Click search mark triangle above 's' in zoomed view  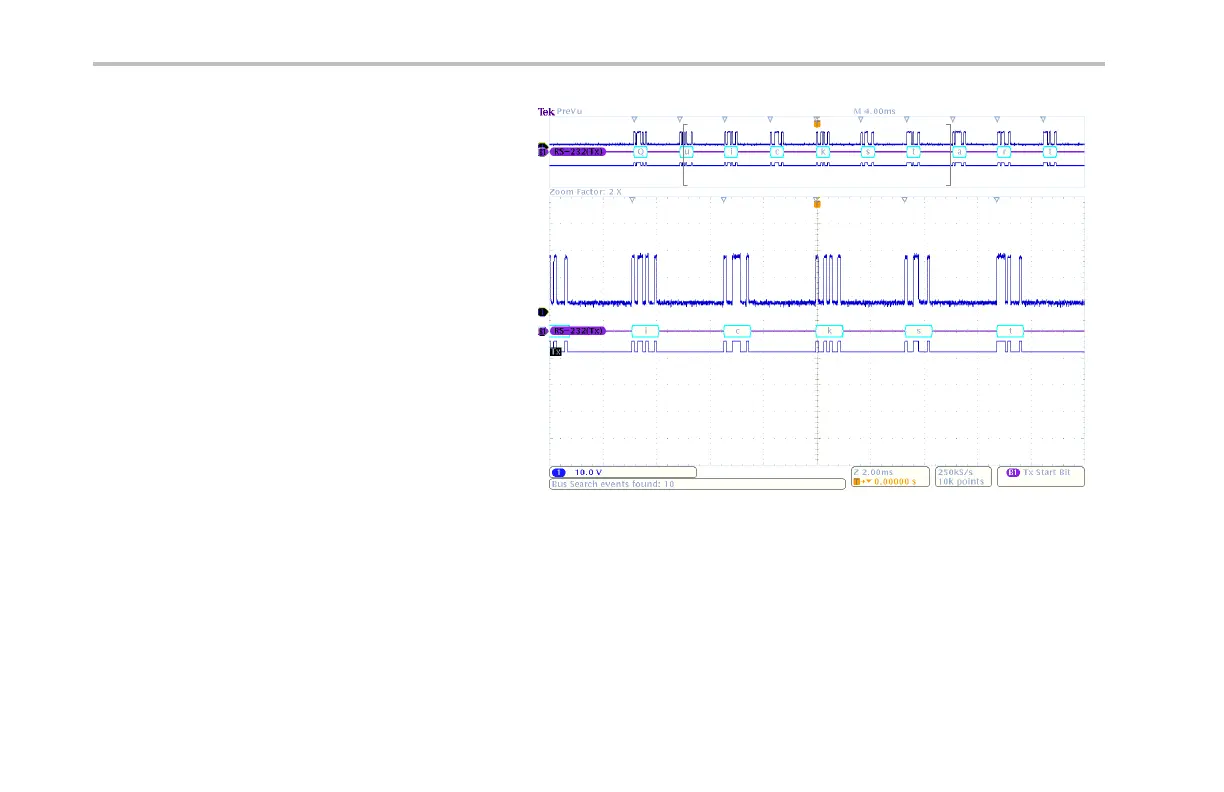[x=905, y=200]
